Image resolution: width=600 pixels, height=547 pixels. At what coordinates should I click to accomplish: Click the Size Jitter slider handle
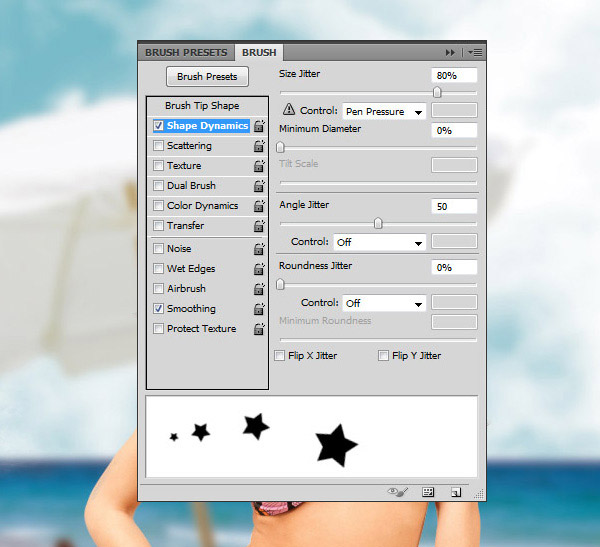pyautogui.click(x=437, y=92)
